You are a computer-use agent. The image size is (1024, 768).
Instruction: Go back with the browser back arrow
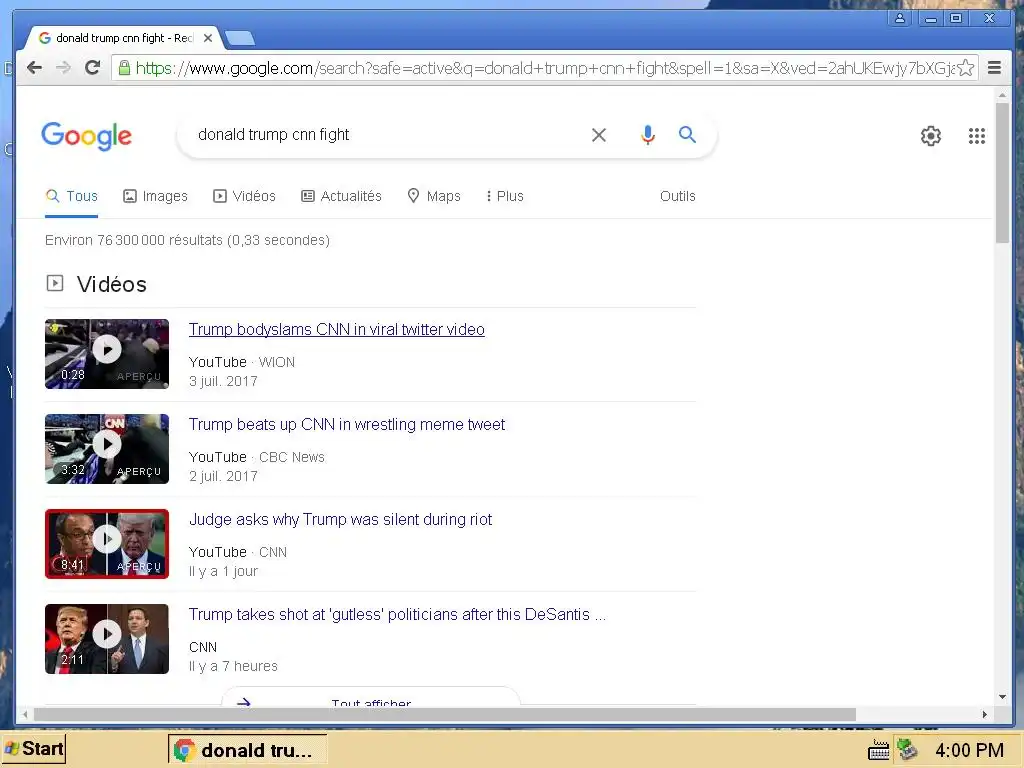pyautogui.click(x=34, y=67)
